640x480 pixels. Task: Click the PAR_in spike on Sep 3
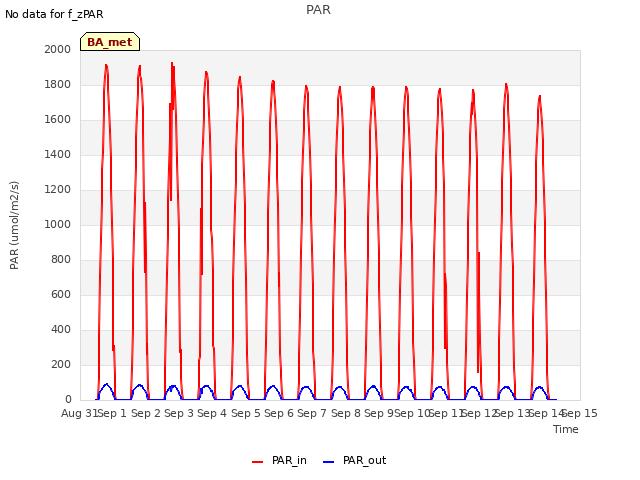(x=172, y=63)
